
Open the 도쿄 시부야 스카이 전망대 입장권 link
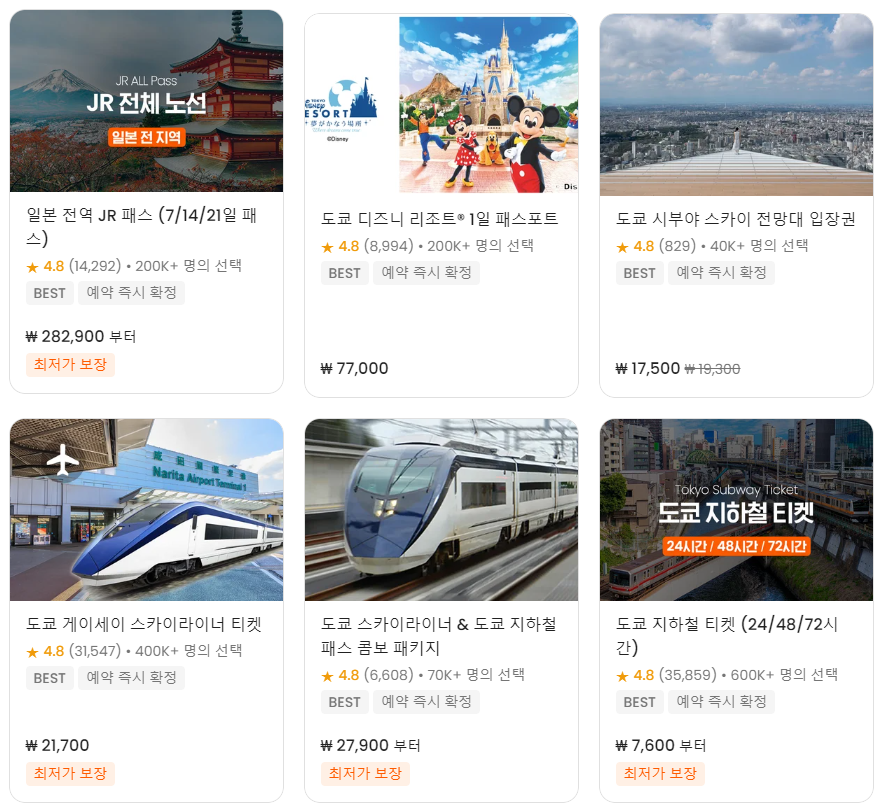736,219
